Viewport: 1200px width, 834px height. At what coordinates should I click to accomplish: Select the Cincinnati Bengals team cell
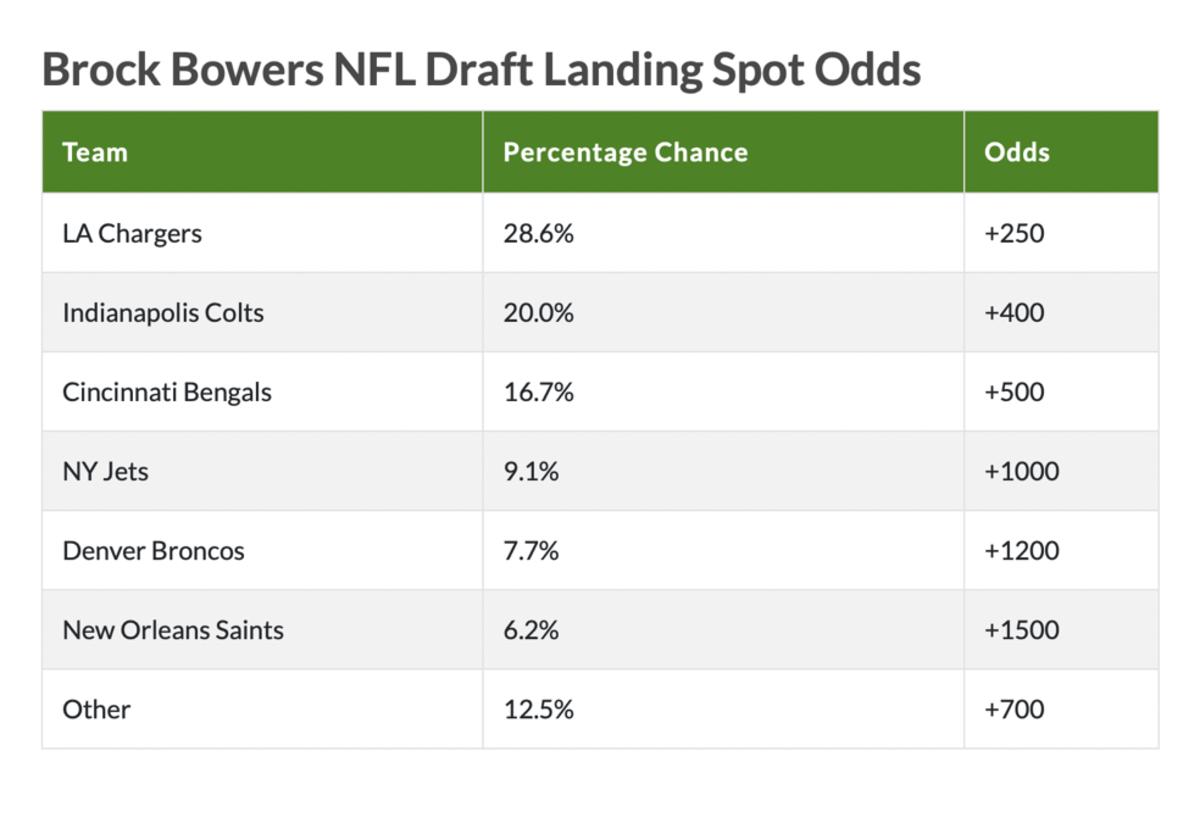[262, 392]
